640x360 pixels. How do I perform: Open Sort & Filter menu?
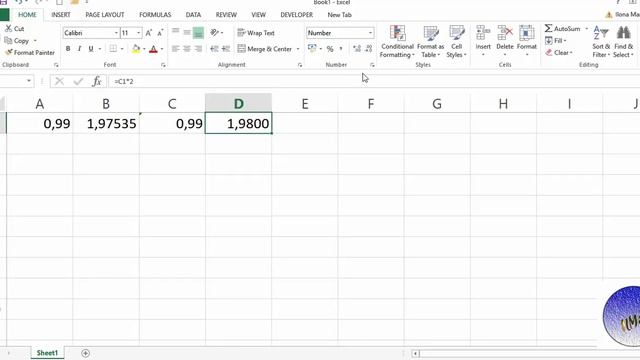coord(601,42)
